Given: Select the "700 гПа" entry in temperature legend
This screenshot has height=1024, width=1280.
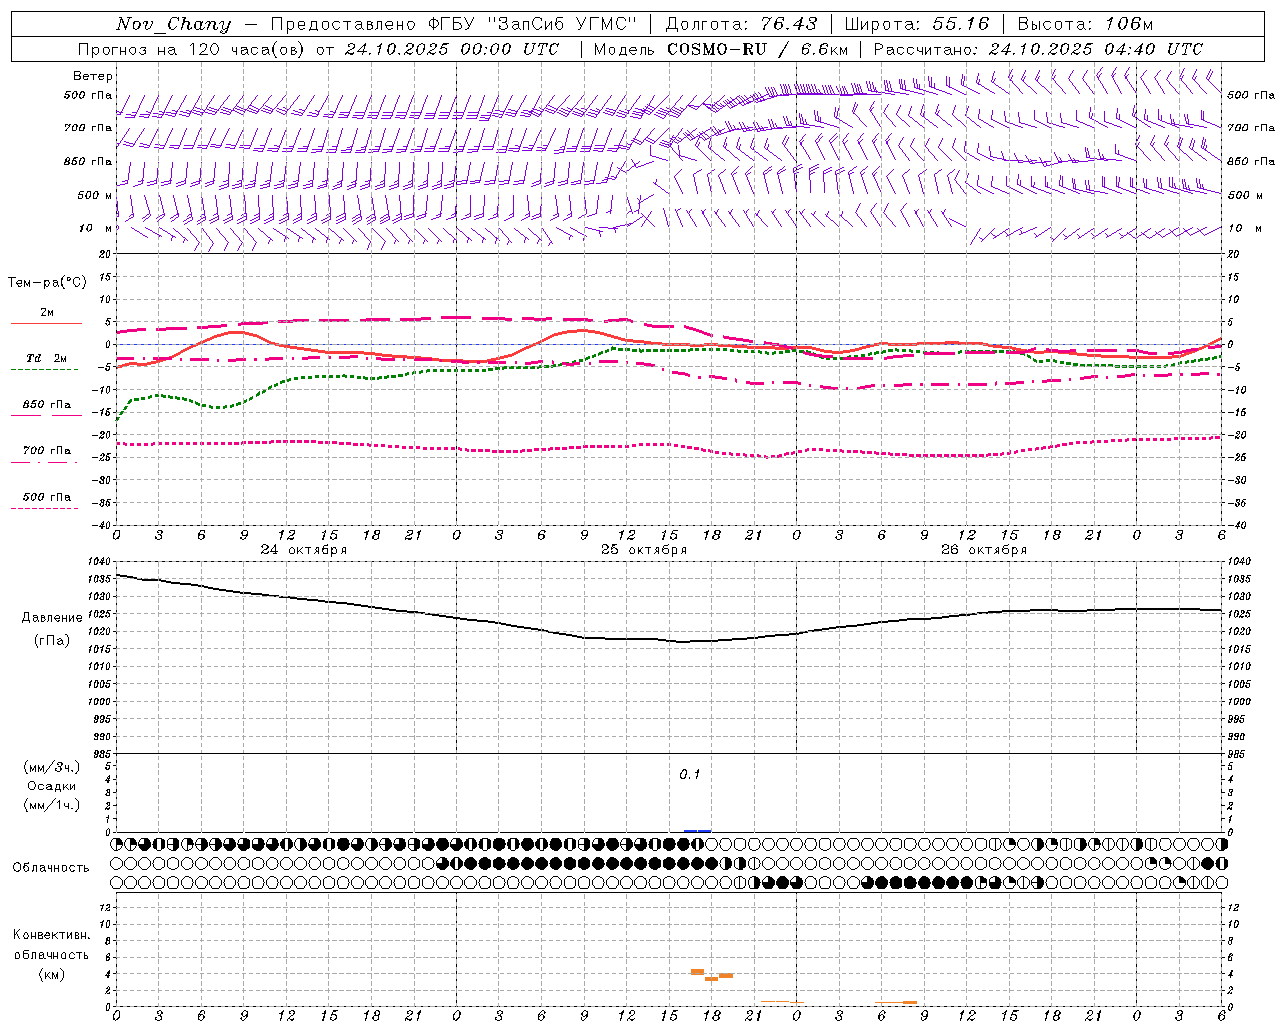Looking at the screenshot, I should [46, 451].
